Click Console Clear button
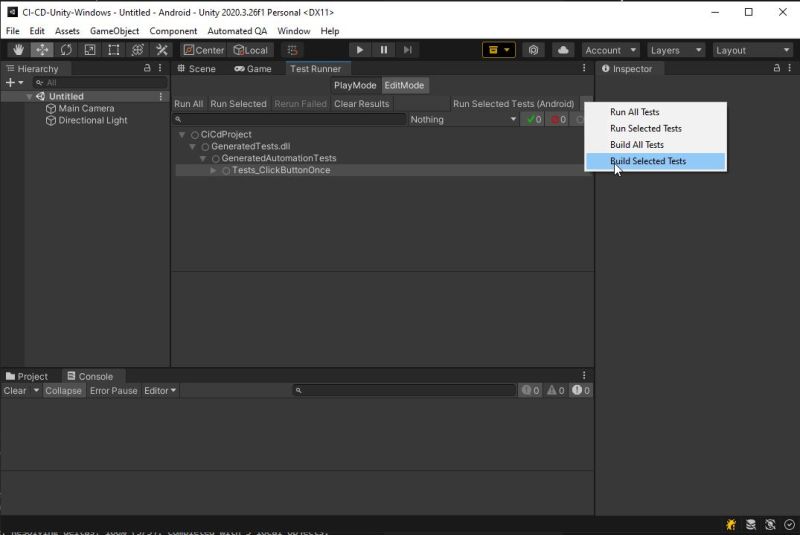This screenshot has width=800, height=535. point(15,391)
